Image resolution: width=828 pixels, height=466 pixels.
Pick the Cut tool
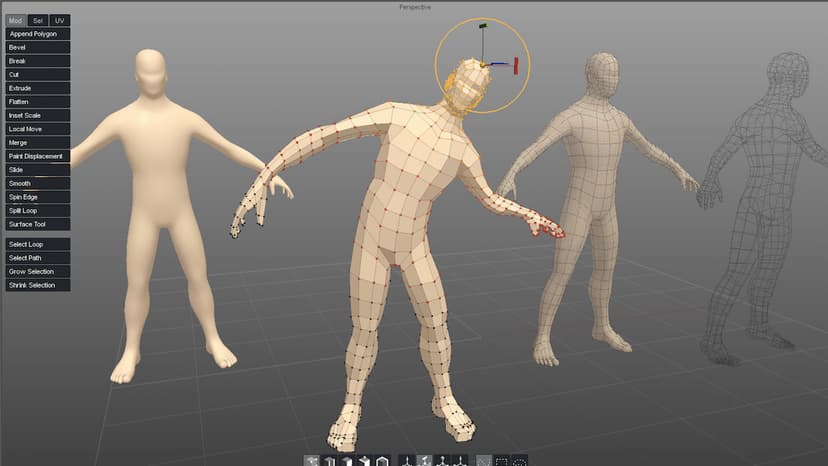pos(37,74)
